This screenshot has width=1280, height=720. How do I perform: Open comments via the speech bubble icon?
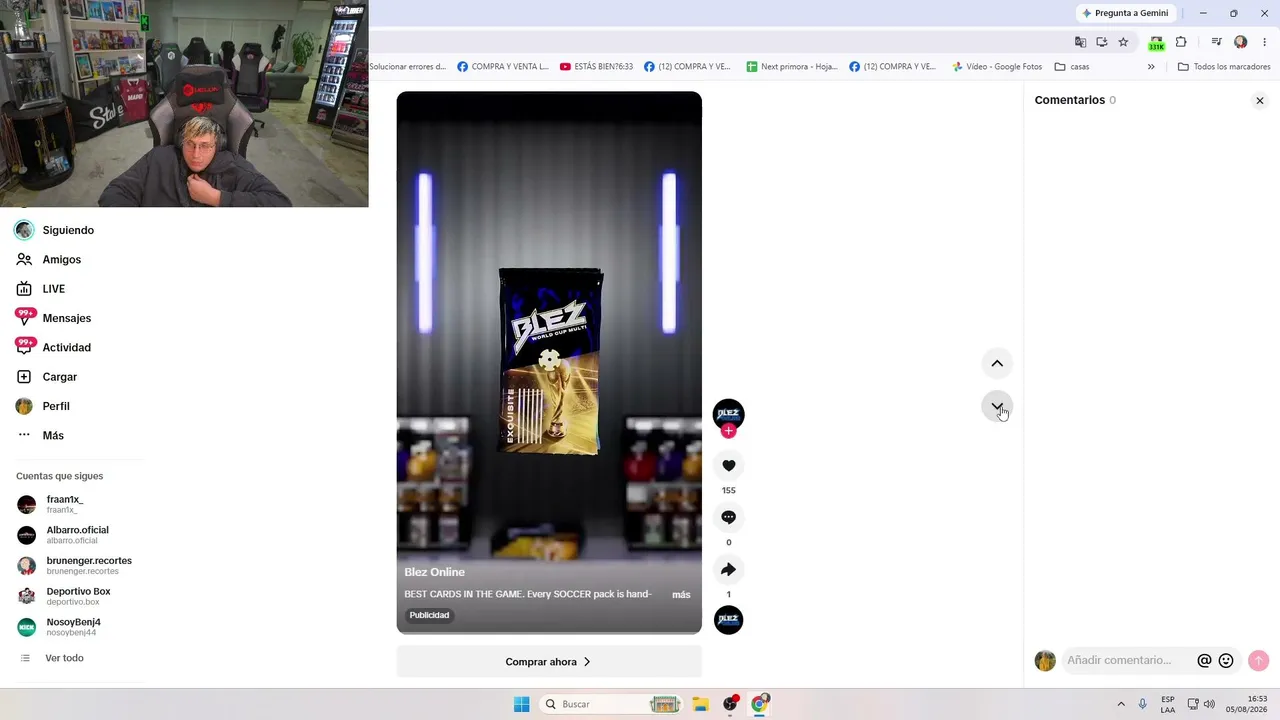coord(728,517)
